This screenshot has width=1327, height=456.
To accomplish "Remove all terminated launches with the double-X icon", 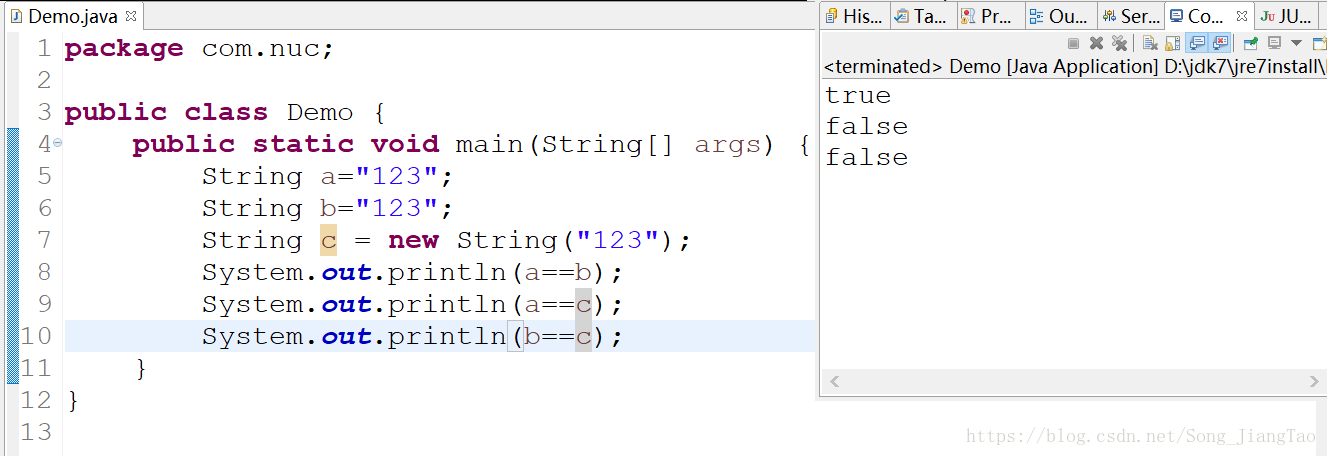I will (x=1120, y=43).
